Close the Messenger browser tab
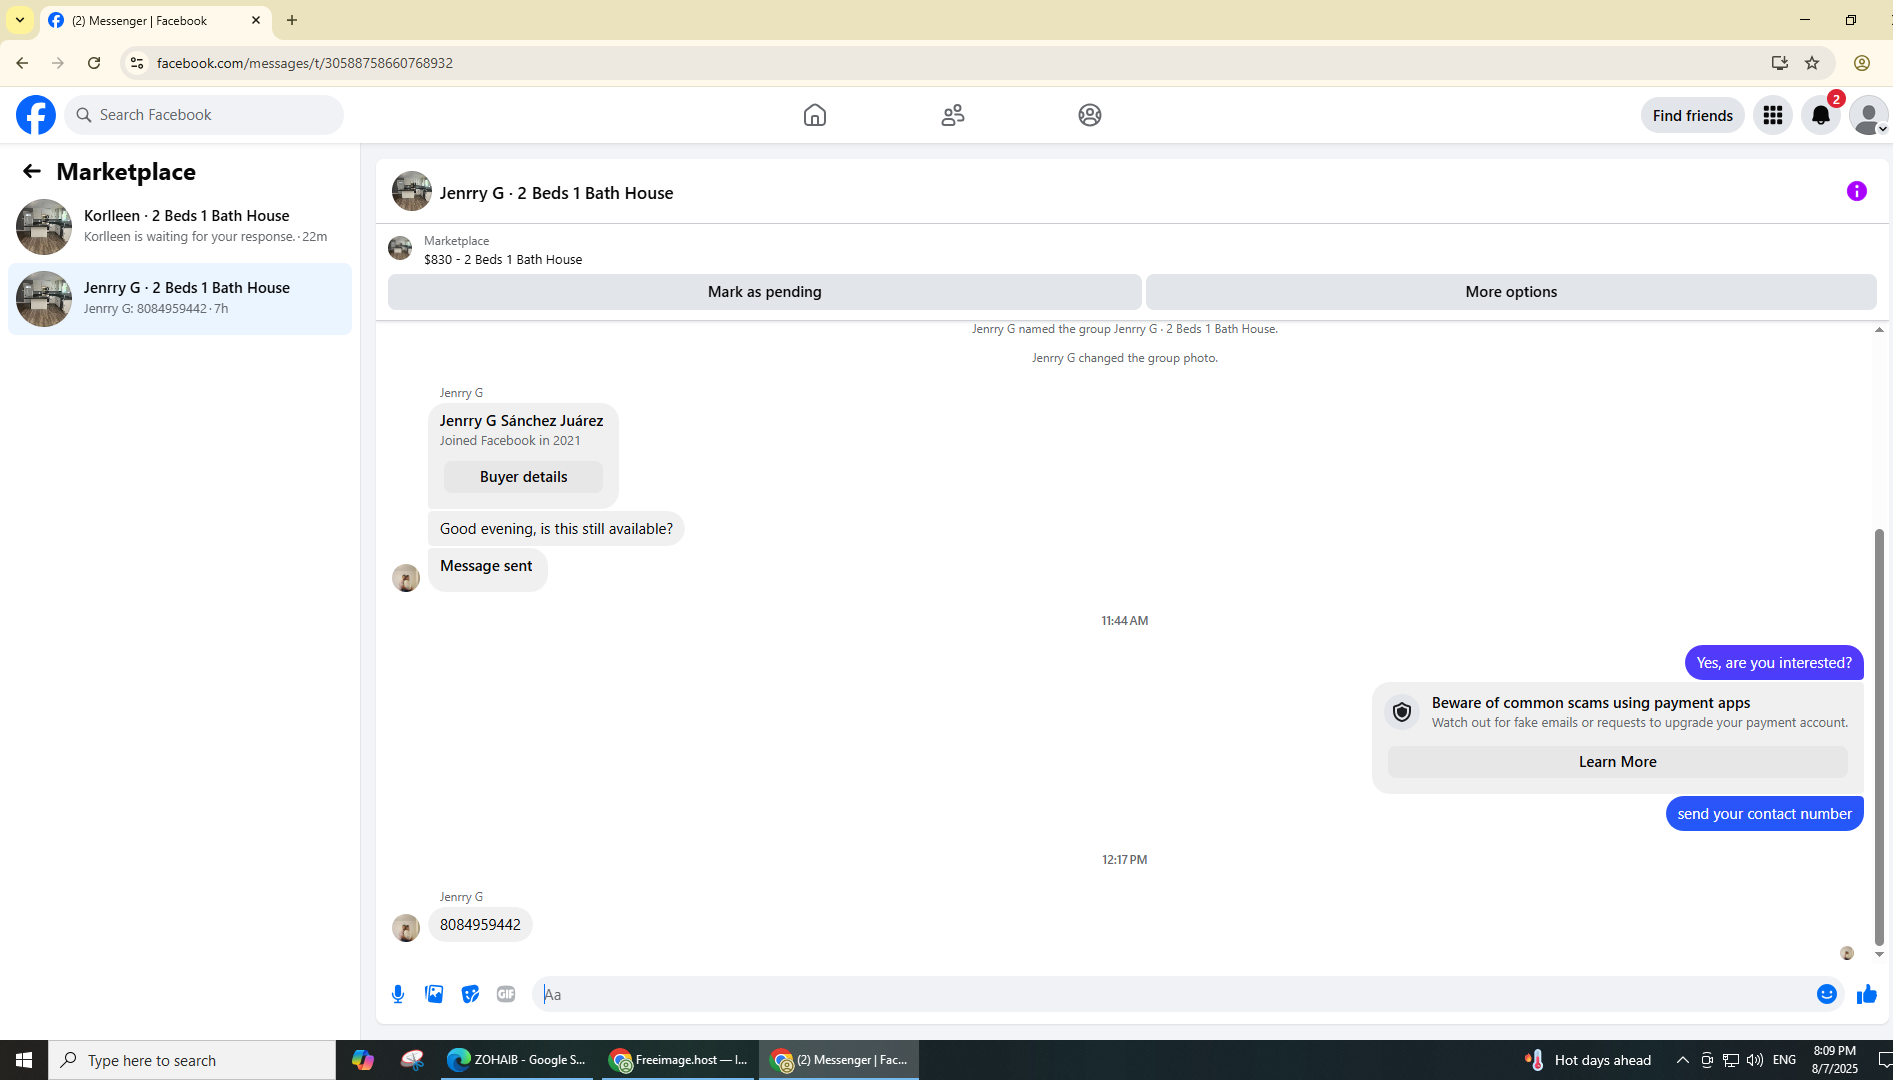1893x1080 pixels. 256,20
